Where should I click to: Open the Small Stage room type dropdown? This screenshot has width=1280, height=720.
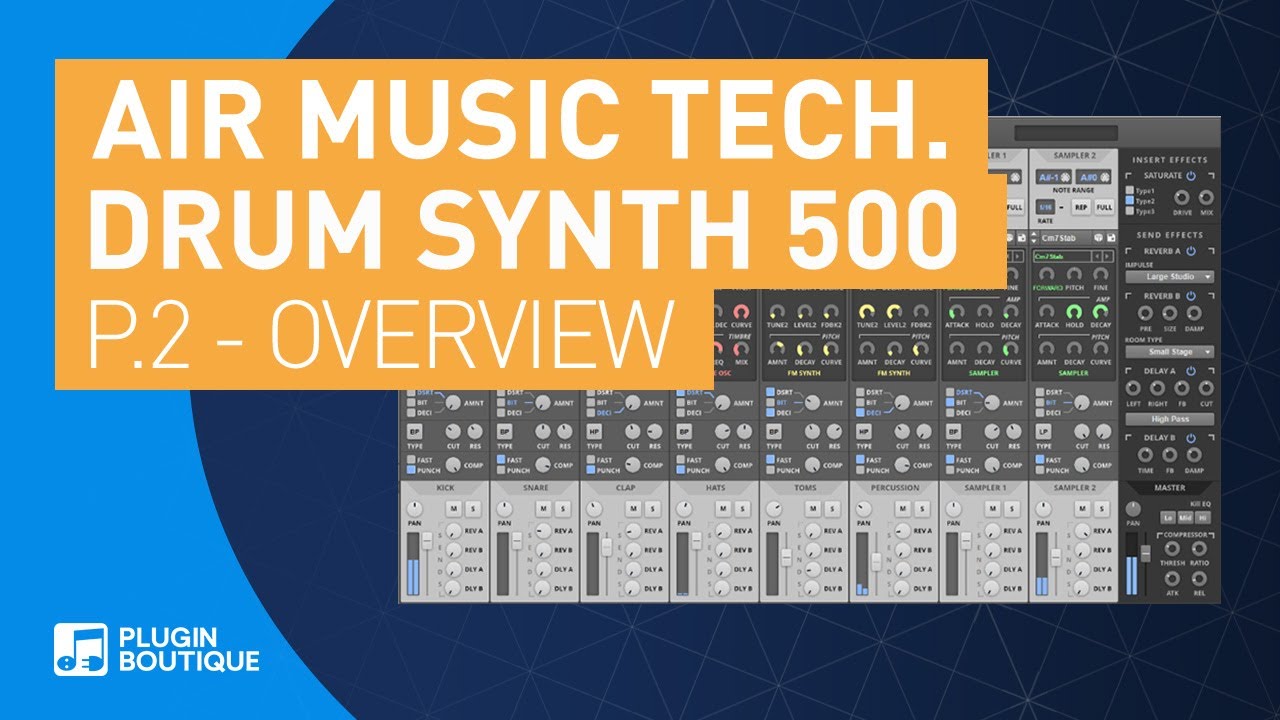pos(1170,352)
